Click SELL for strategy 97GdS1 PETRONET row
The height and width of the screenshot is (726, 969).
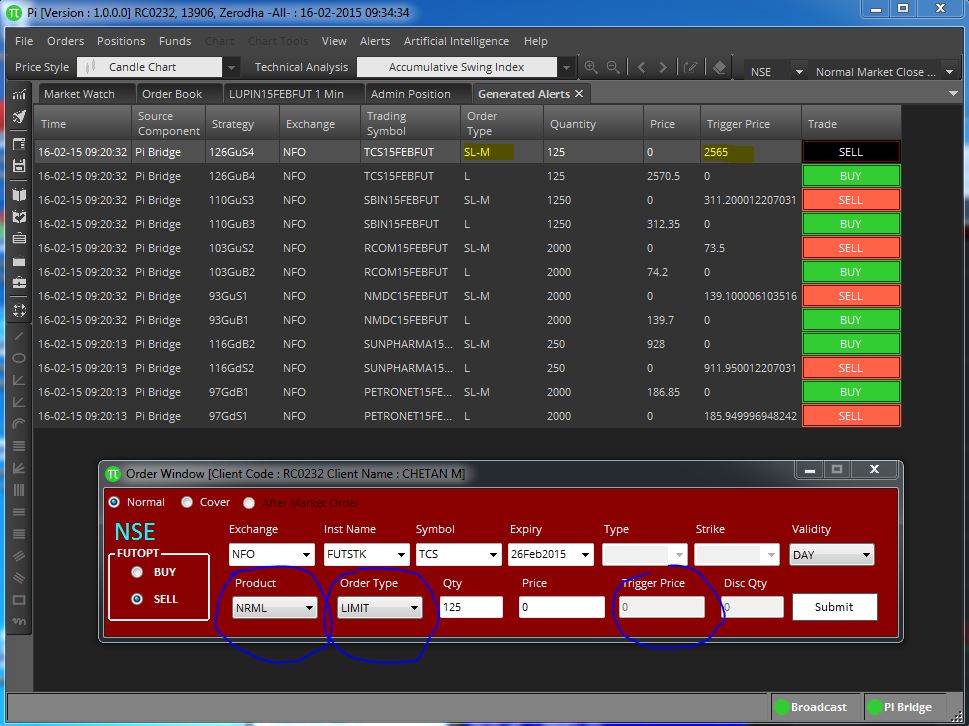851,416
